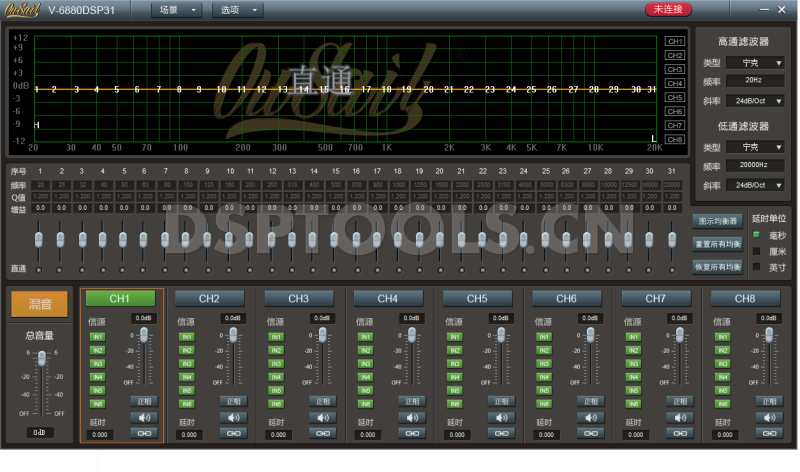Click the CH2 延时 delay input field
The height and width of the screenshot is (472, 800).
[x=189, y=435]
